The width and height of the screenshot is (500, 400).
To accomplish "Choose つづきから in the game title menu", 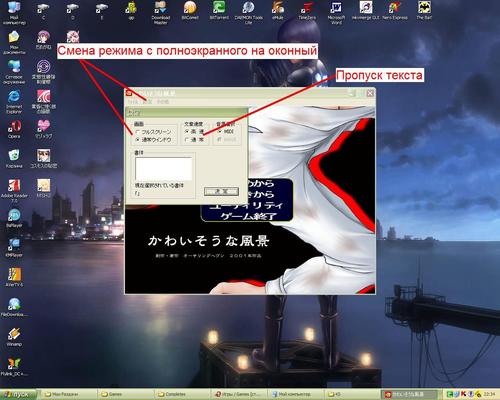I will (x=261, y=194).
